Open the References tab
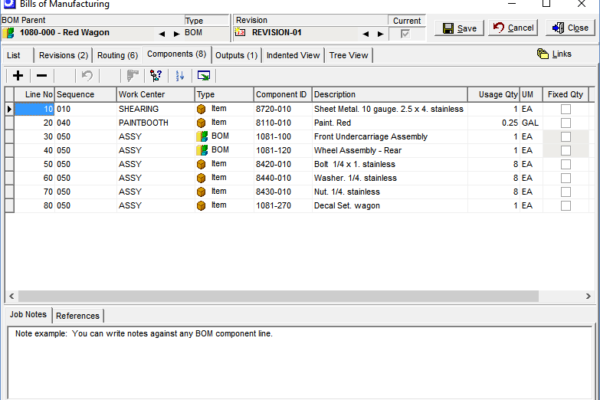600x400 pixels. [x=78, y=316]
